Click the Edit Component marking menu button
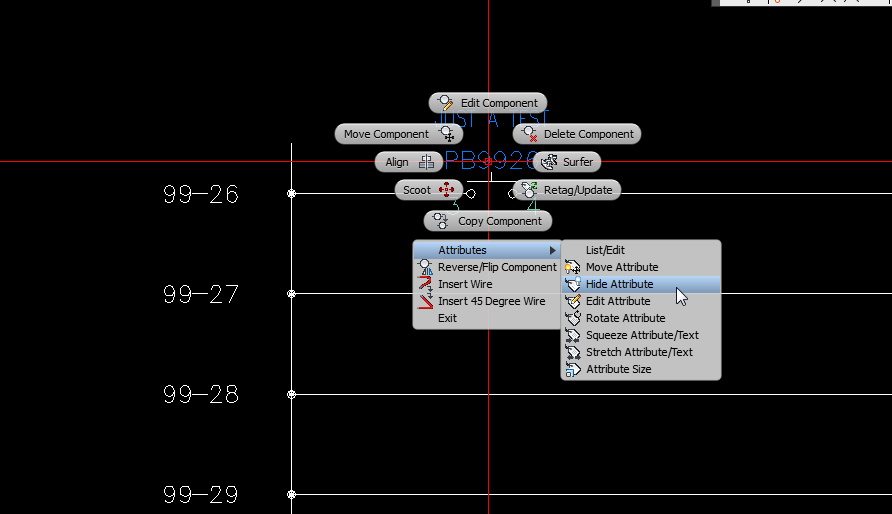892x514 pixels. tap(488, 103)
